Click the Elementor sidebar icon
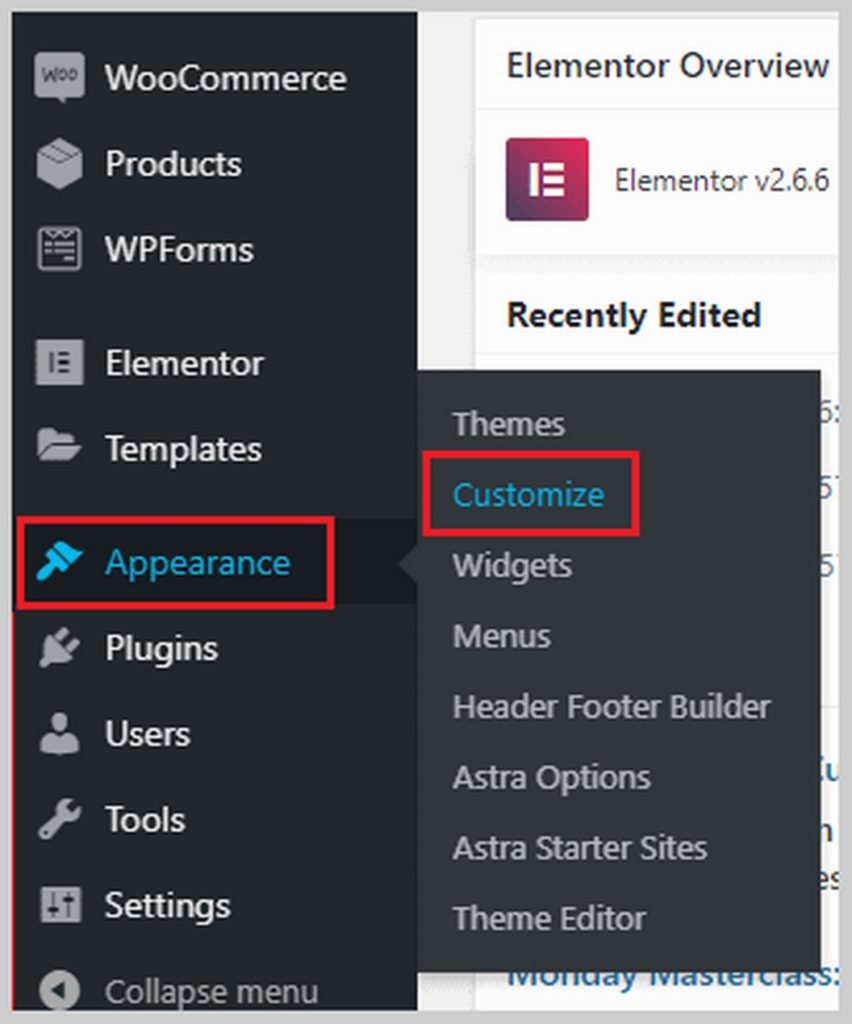Screen dimensions: 852x1024 [x=60, y=358]
